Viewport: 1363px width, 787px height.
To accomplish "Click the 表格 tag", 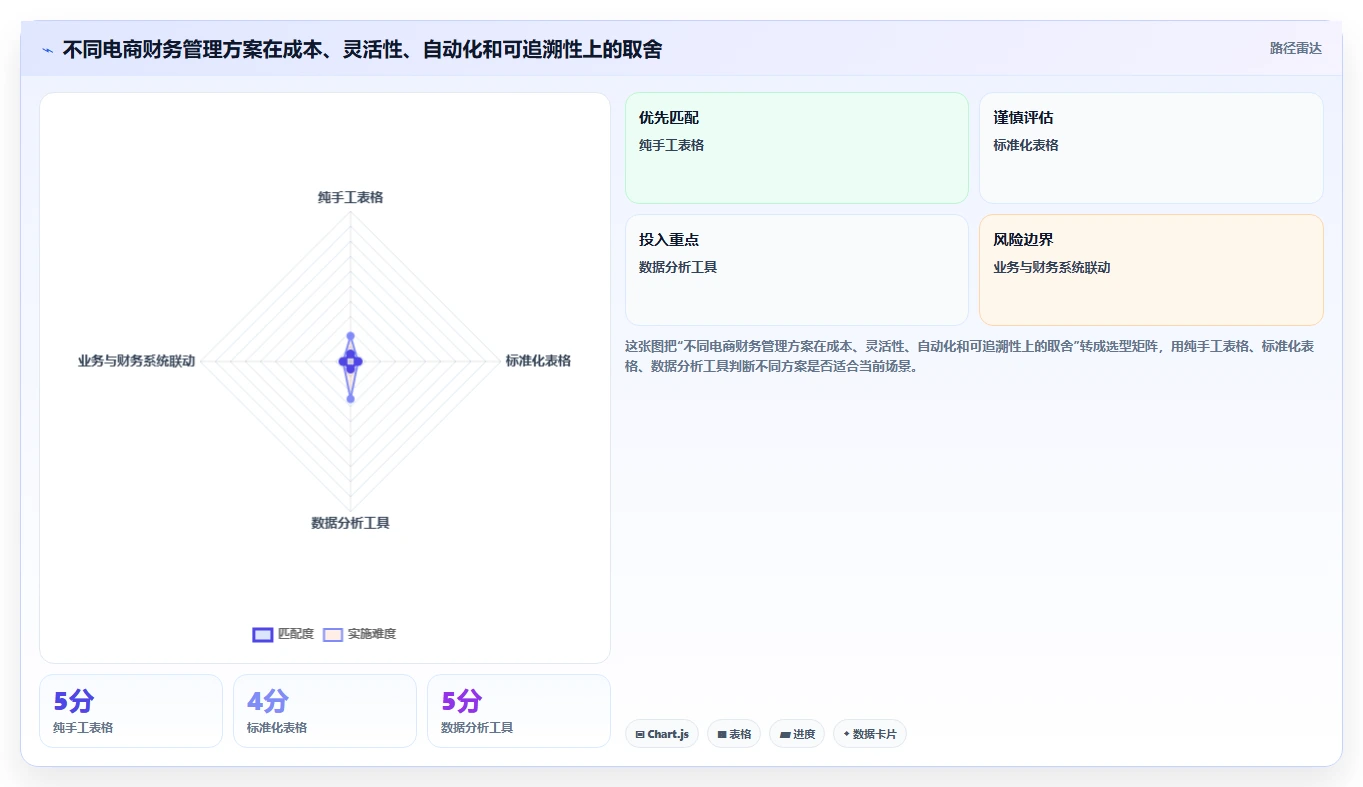I will click(x=734, y=734).
